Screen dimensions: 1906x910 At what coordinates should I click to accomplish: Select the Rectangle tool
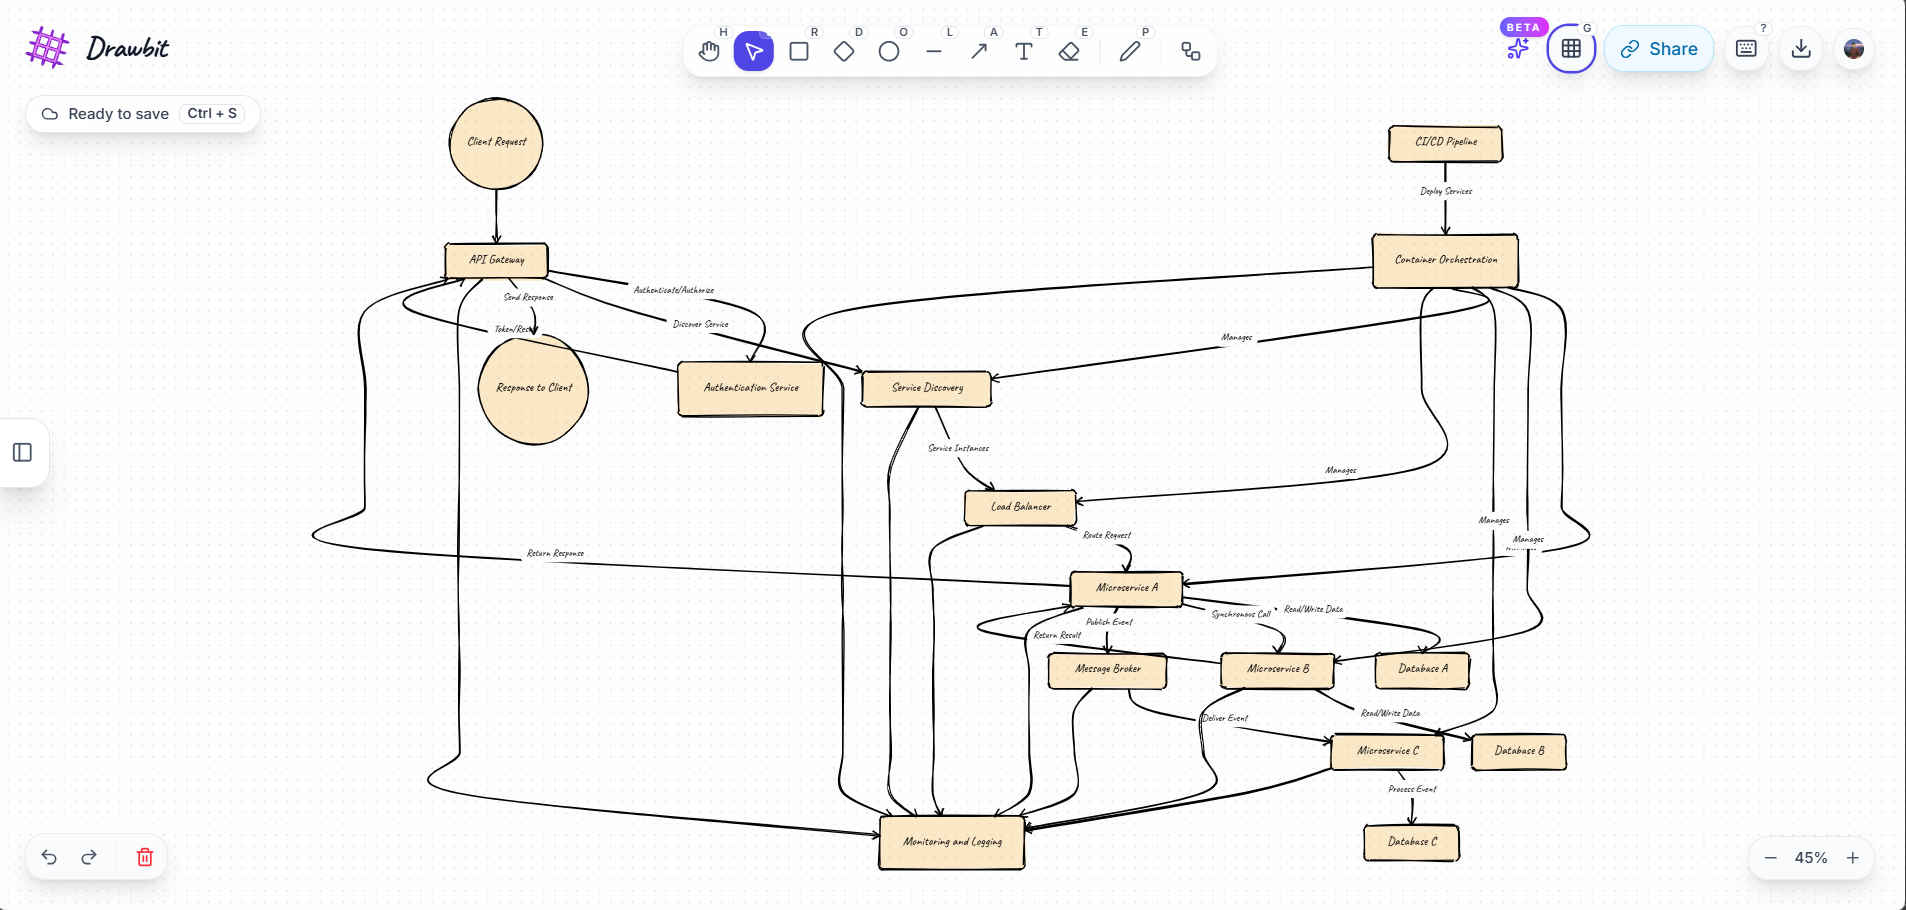pyautogui.click(x=799, y=51)
